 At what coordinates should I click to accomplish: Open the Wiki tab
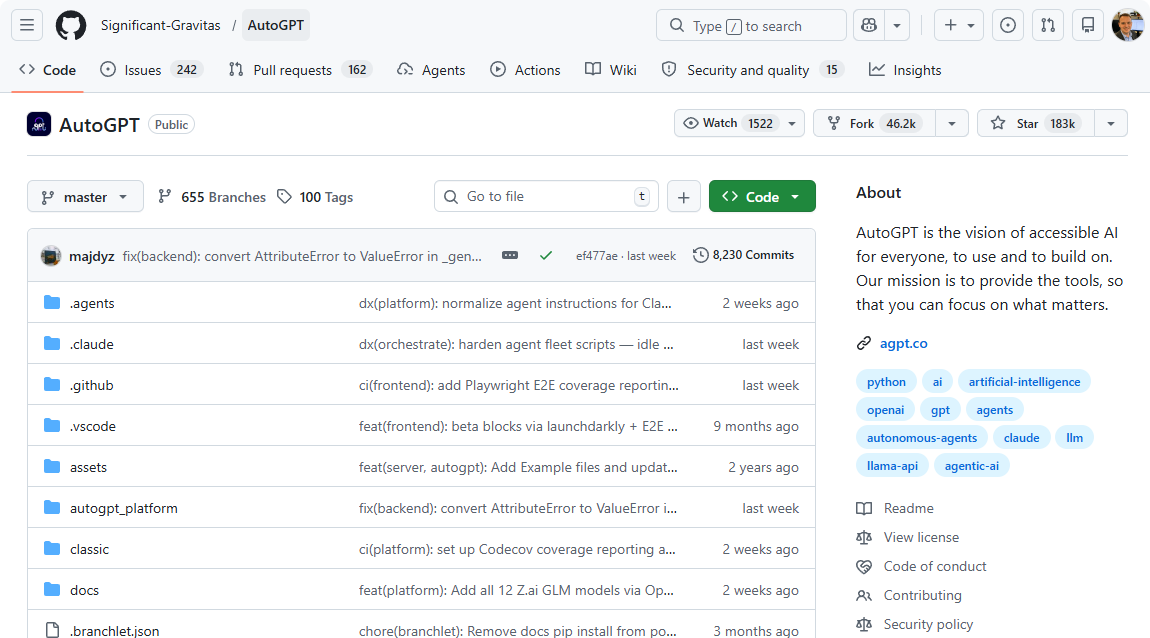(x=611, y=70)
